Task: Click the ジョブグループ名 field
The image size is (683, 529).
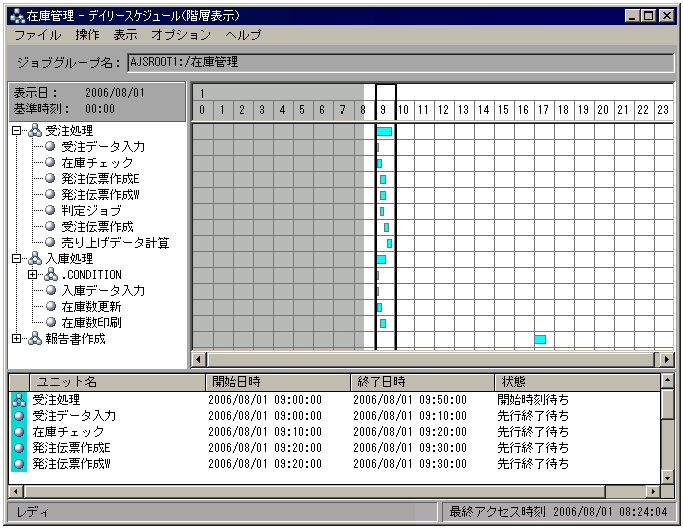Action: pos(400,62)
